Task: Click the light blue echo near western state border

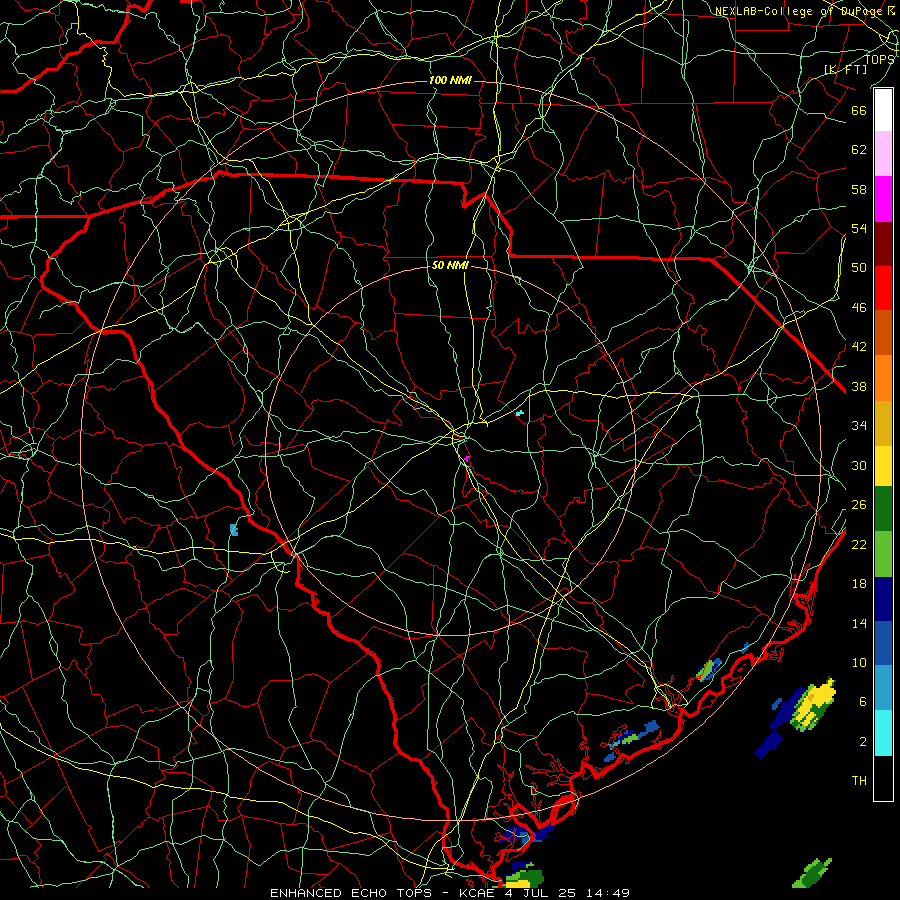Action: click(x=234, y=530)
